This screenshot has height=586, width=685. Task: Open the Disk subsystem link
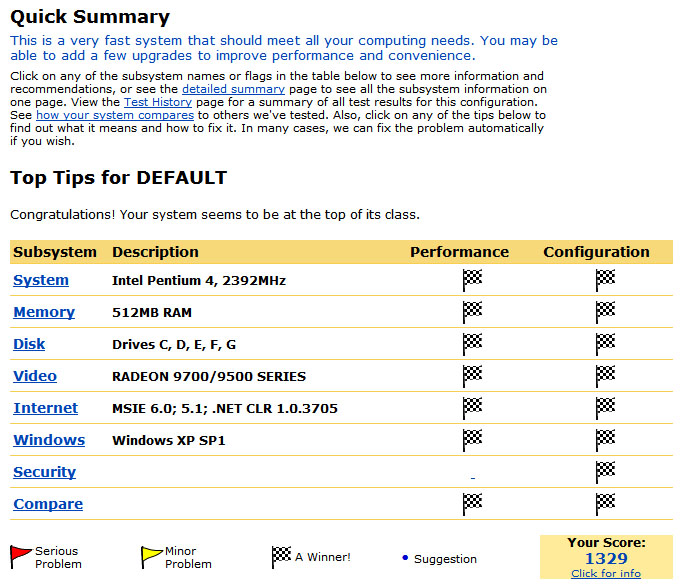pos(29,344)
